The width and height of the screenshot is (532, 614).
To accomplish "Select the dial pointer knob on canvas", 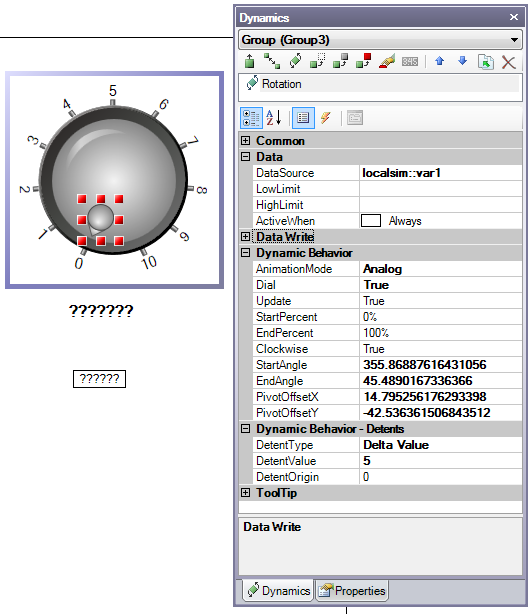I will [100, 219].
